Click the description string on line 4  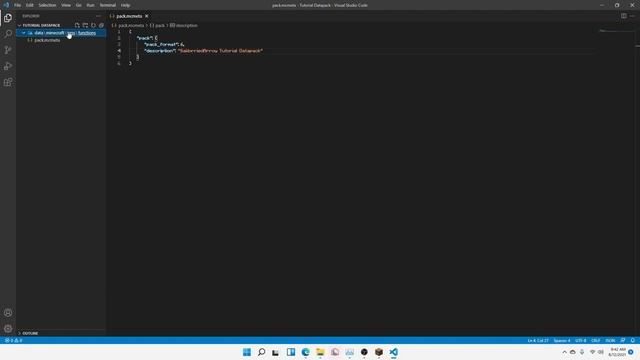coord(220,51)
